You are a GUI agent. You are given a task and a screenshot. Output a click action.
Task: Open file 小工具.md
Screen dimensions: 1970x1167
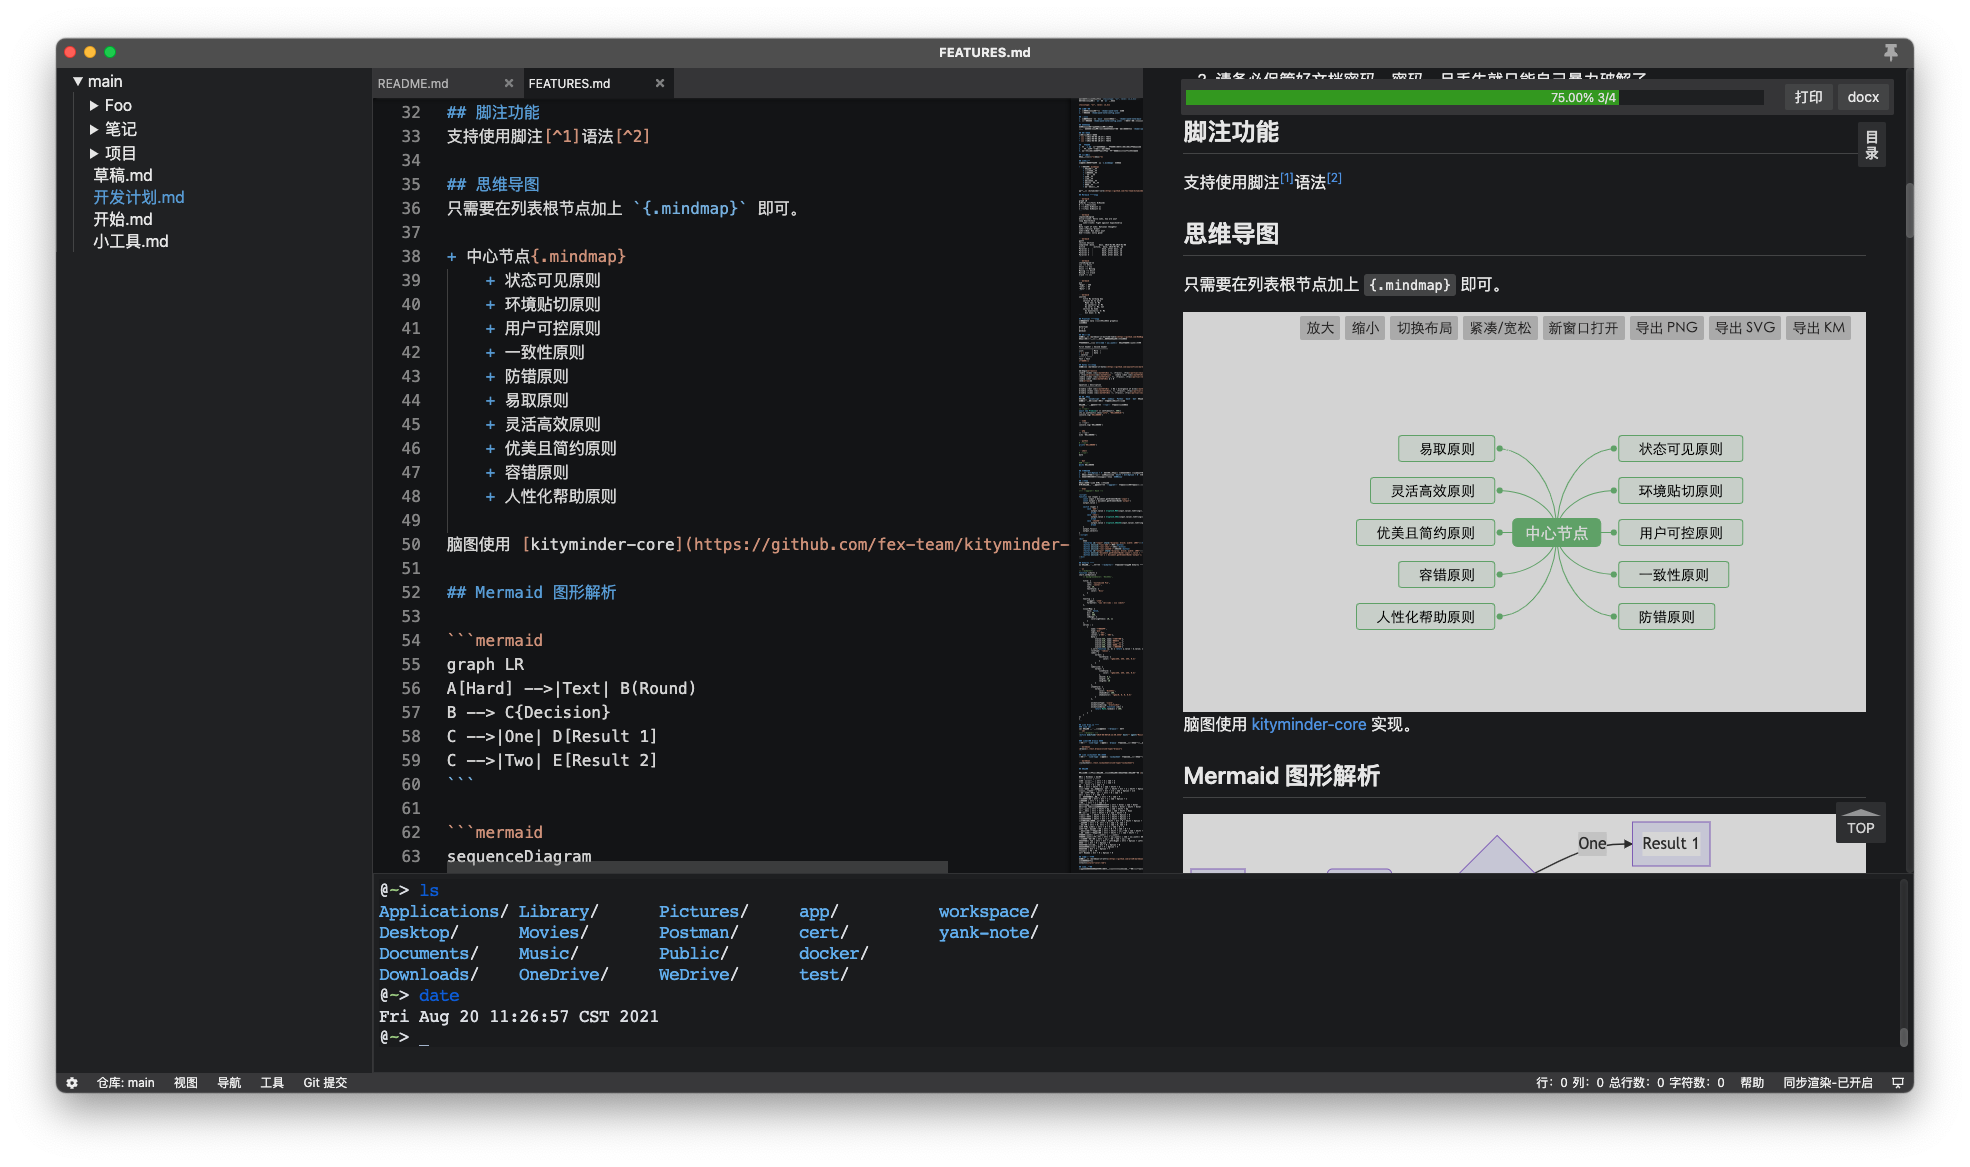(x=131, y=241)
